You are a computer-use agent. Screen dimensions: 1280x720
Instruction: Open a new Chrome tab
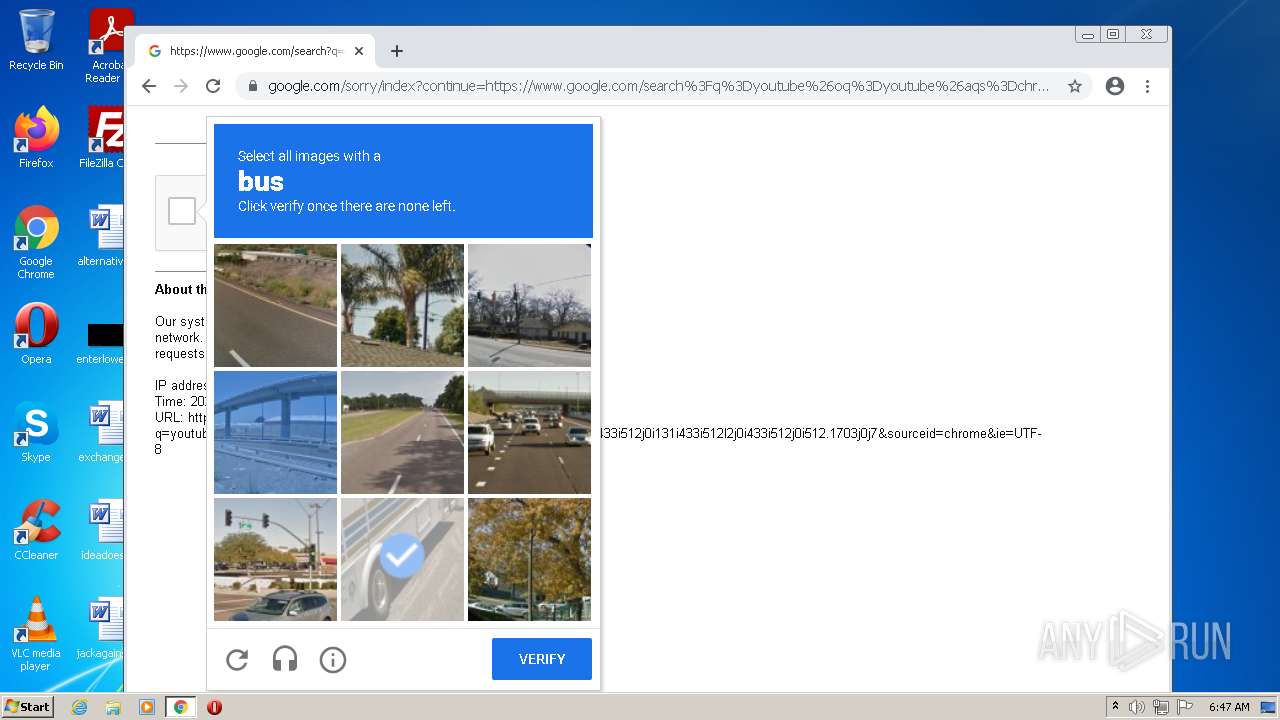397,51
